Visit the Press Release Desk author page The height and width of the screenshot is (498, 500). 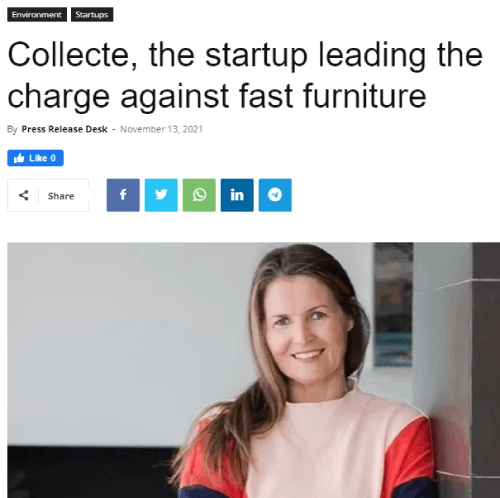coord(64,129)
